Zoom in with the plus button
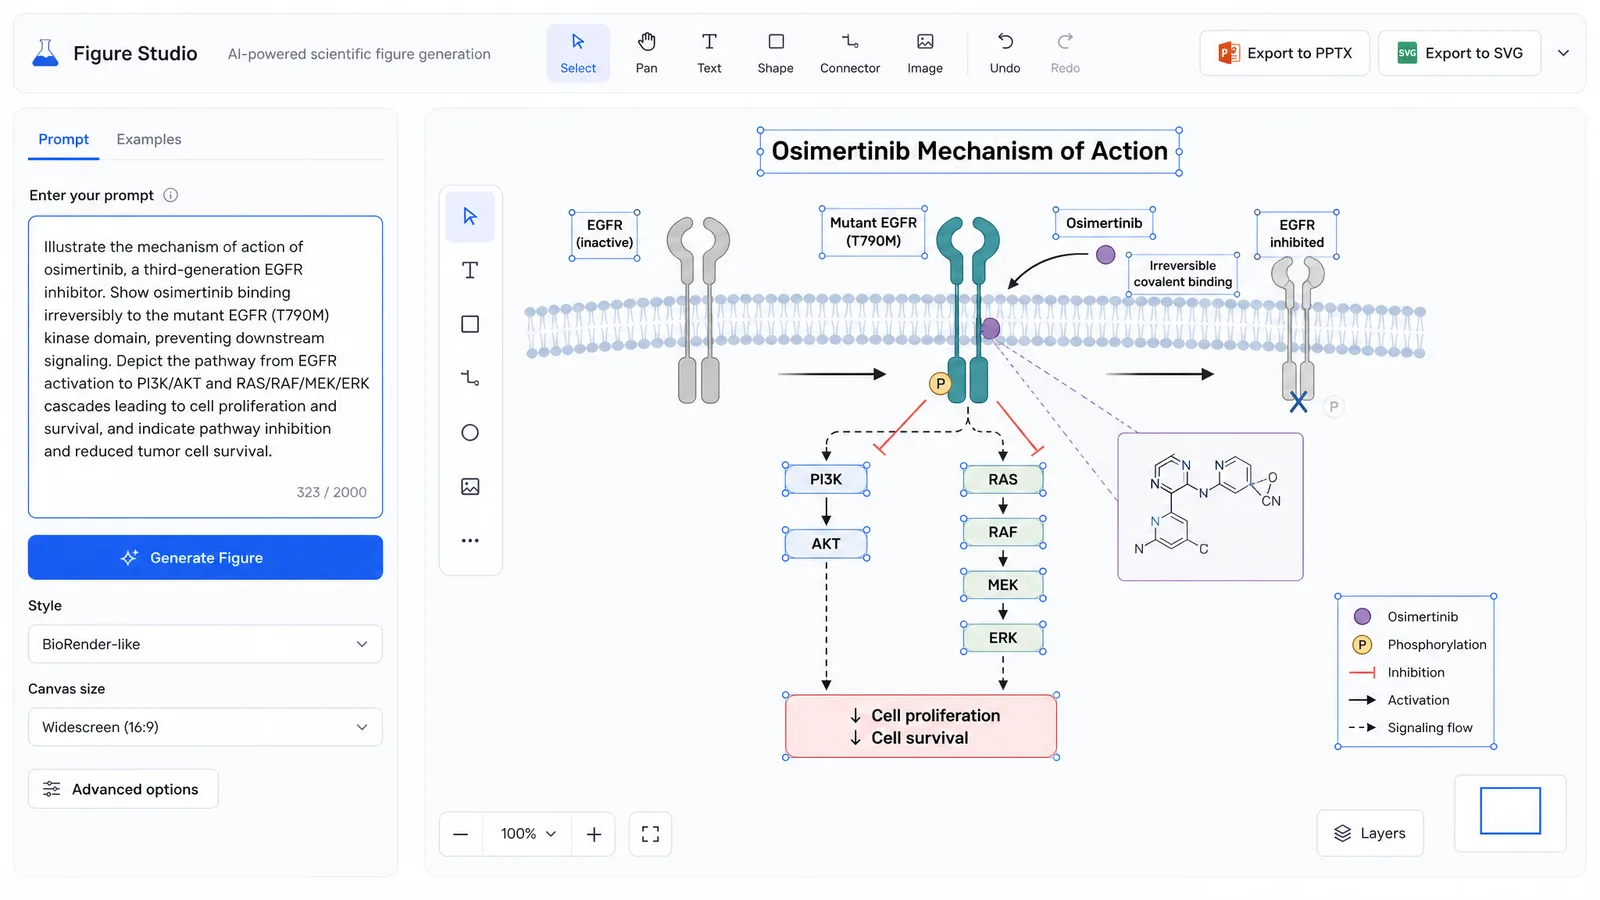Image resolution: width=1600 pixels, height=900 pixels. point(594,834)
